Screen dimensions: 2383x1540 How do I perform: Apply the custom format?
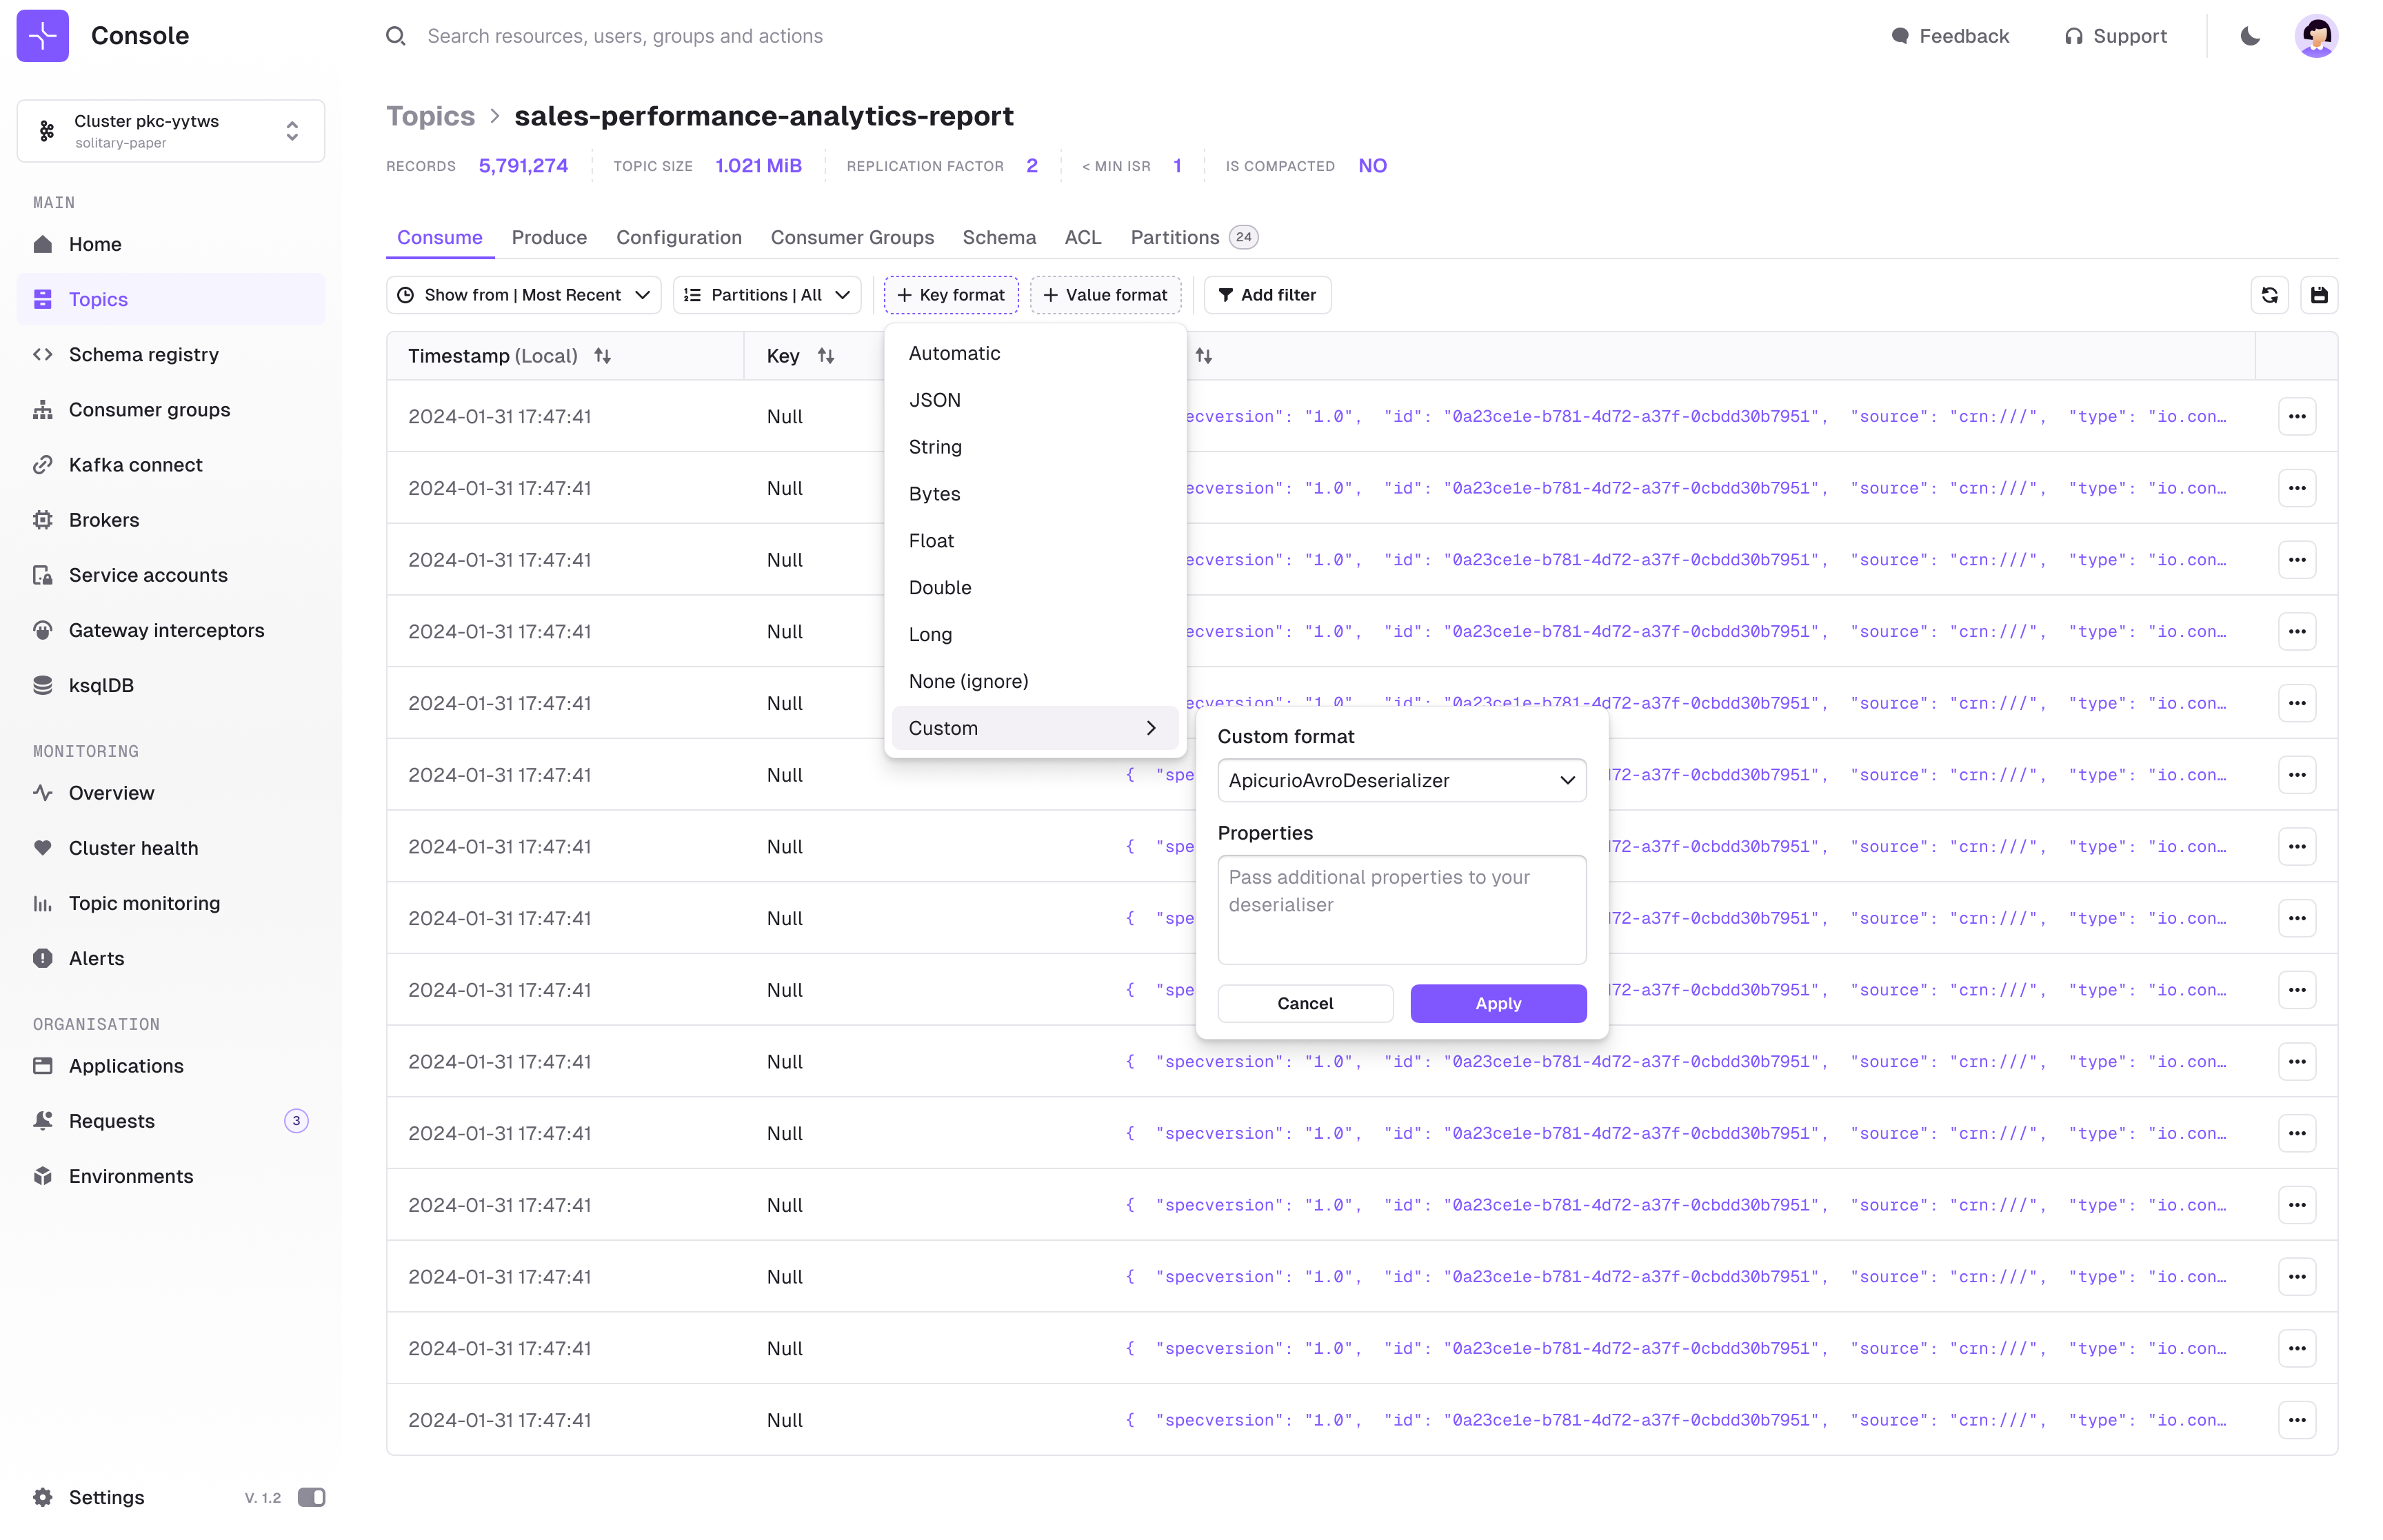(1498, 1003)
